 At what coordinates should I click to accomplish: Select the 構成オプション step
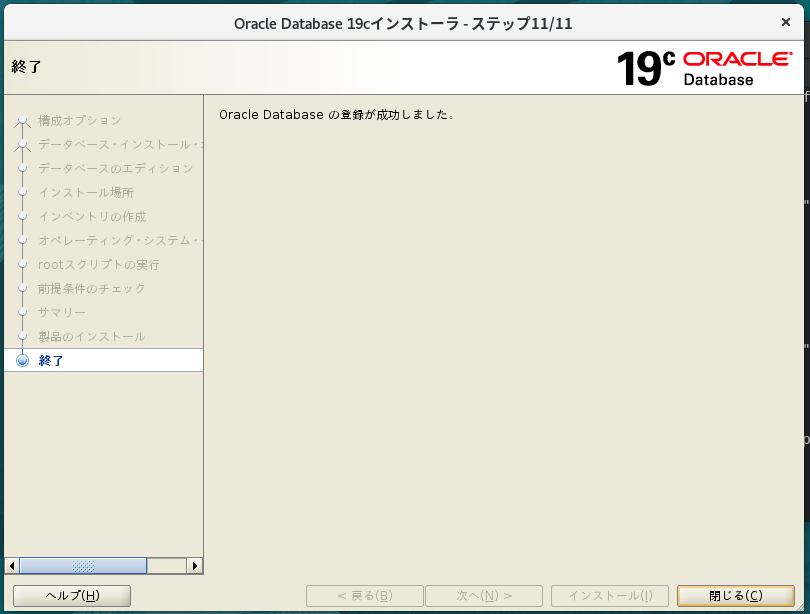click(x=80, y=121)
